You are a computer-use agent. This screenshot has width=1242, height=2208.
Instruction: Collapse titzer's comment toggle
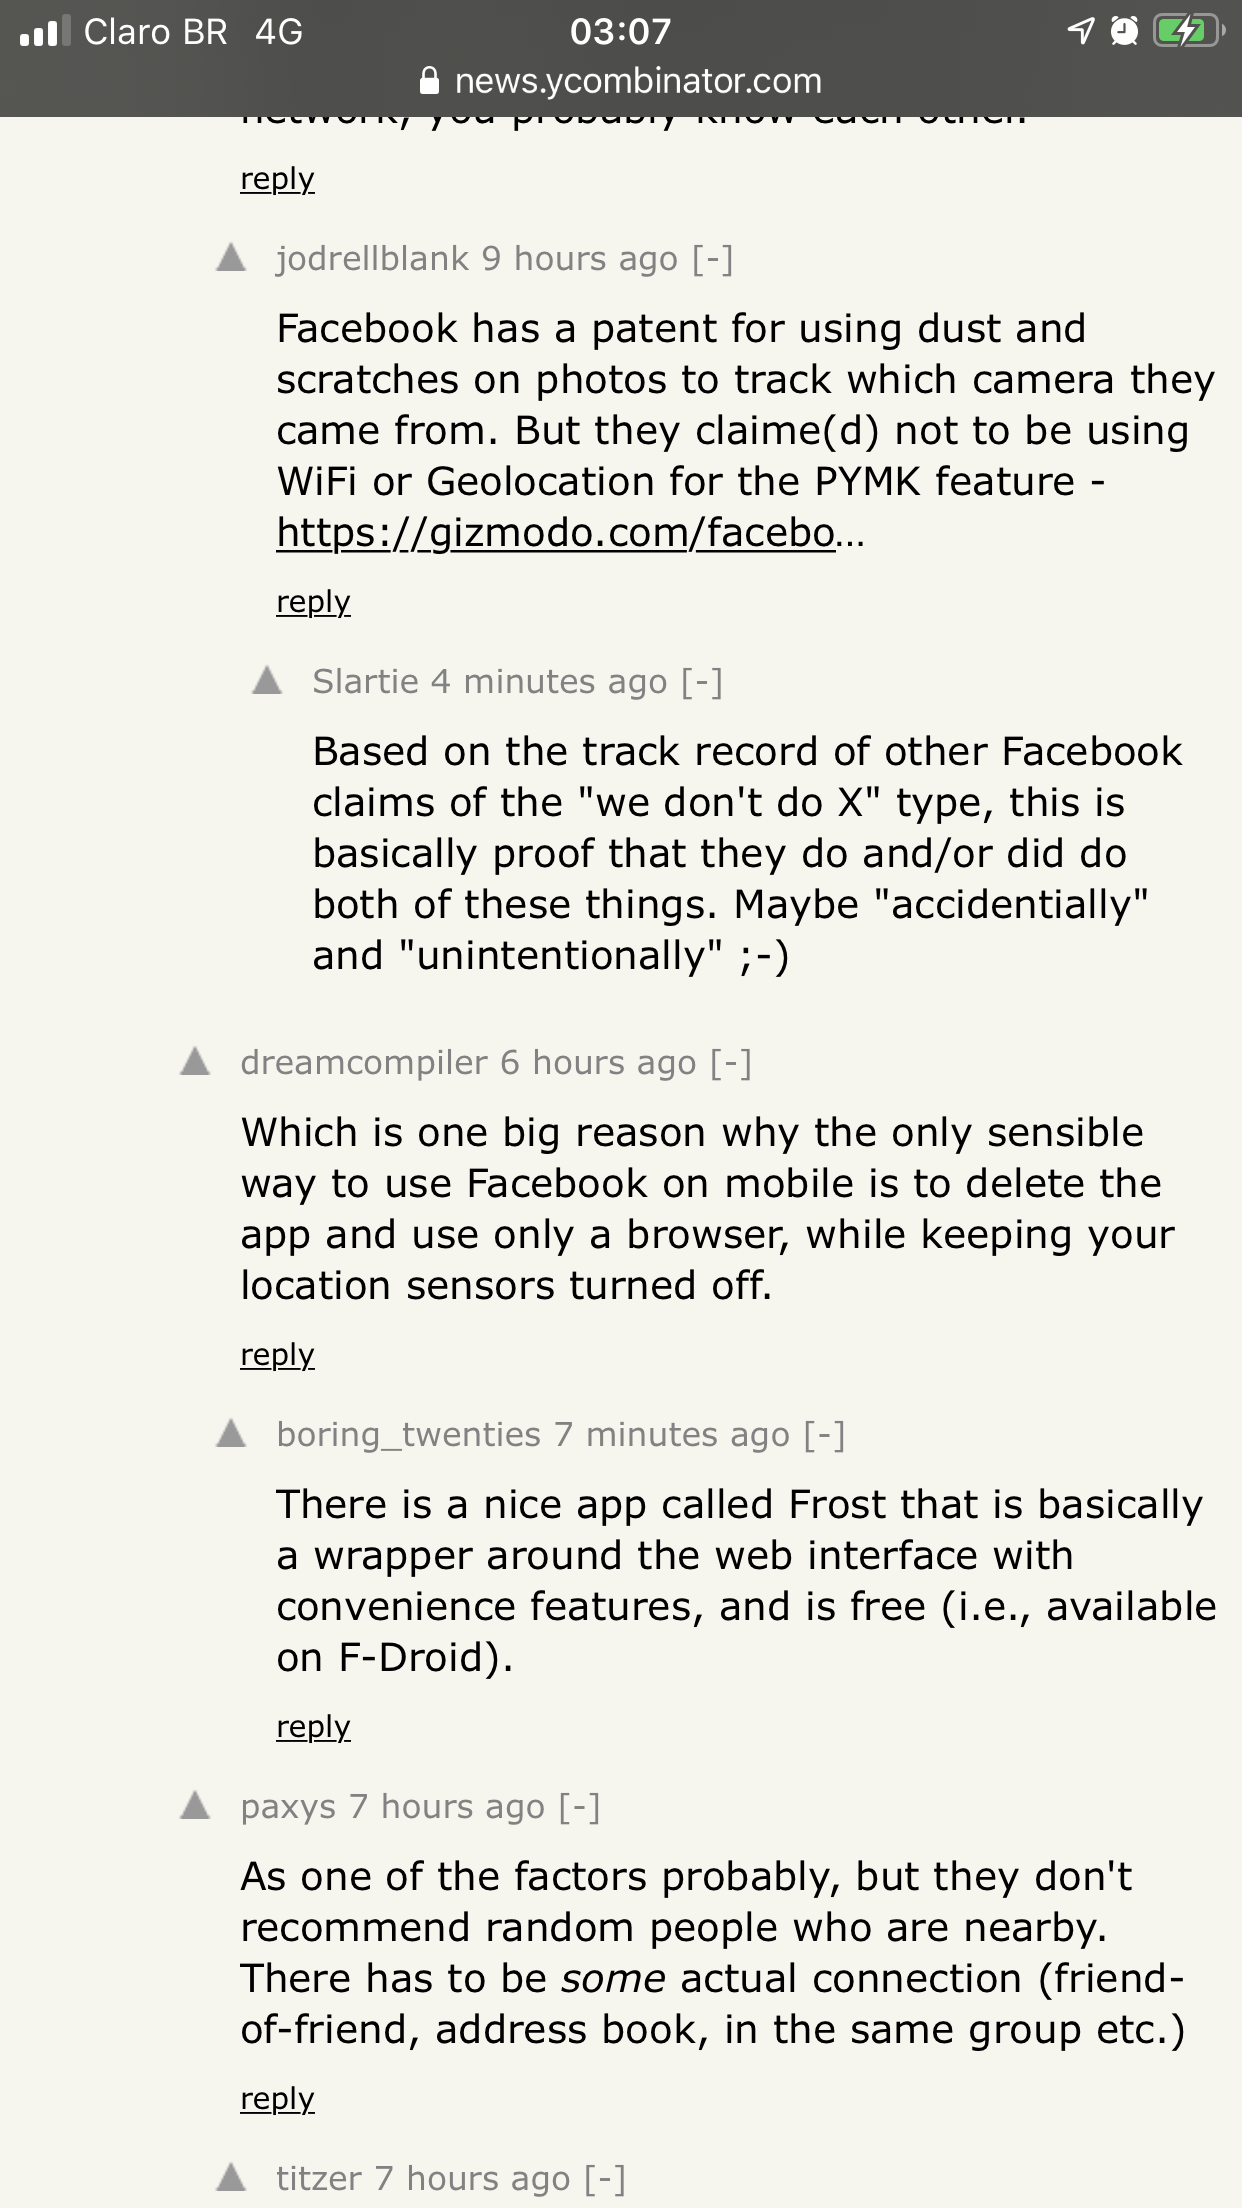coord(605,2179)
